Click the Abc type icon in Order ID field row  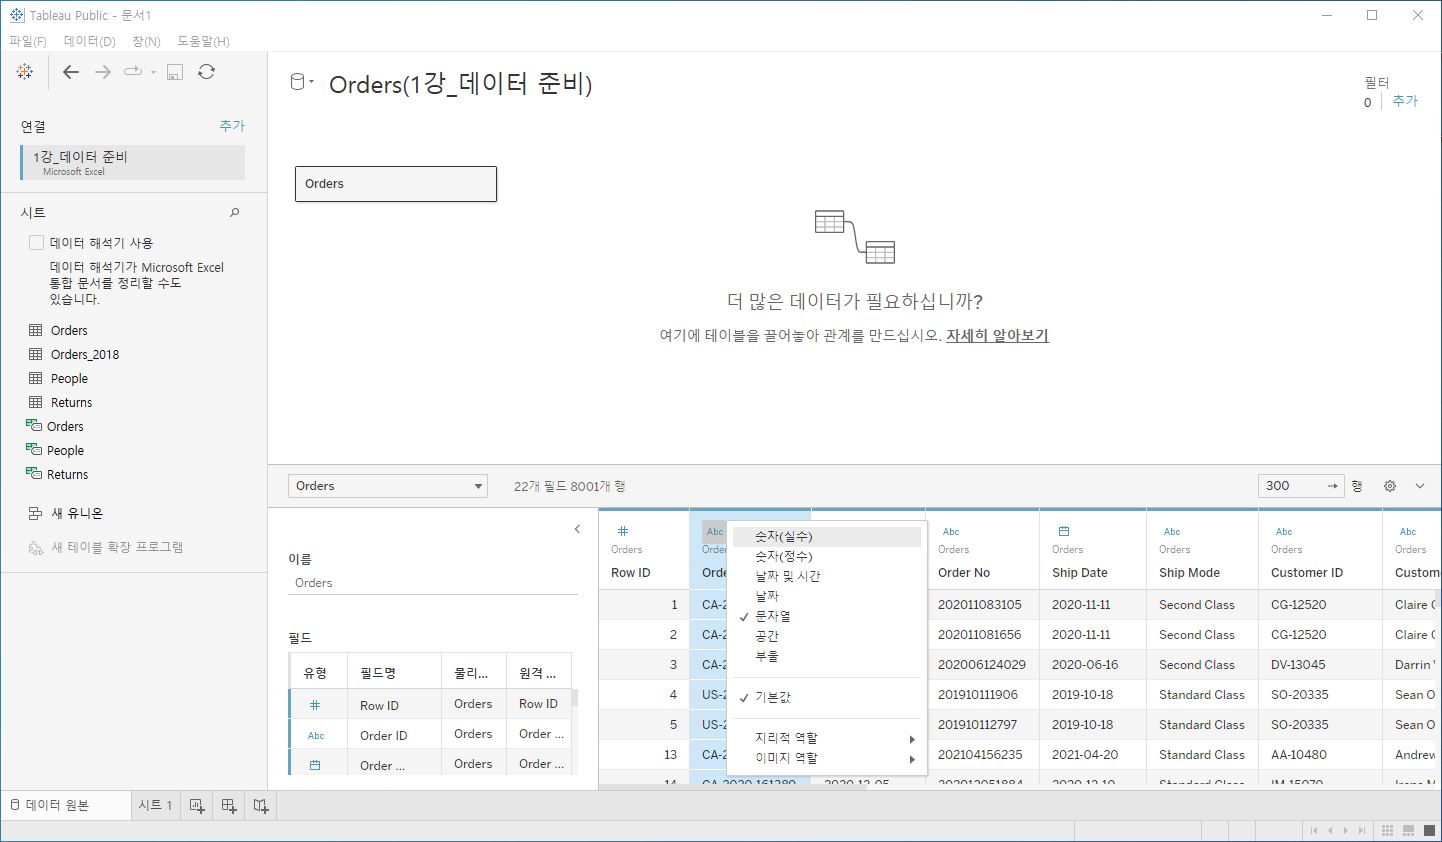point(316,735)
